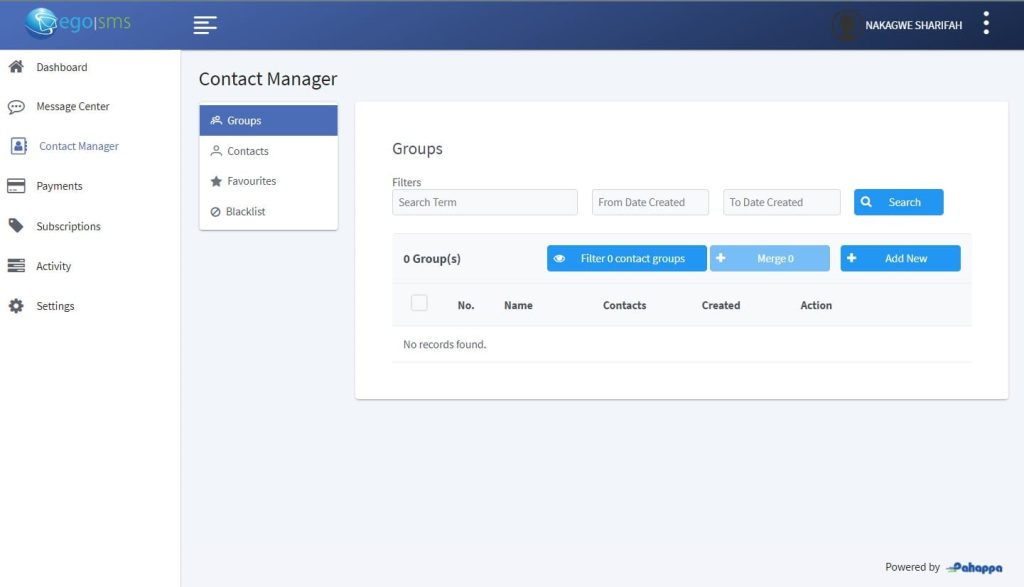Click the Settings gear icon
This screenshot has width=1024, height=587.
coord(16,306)
